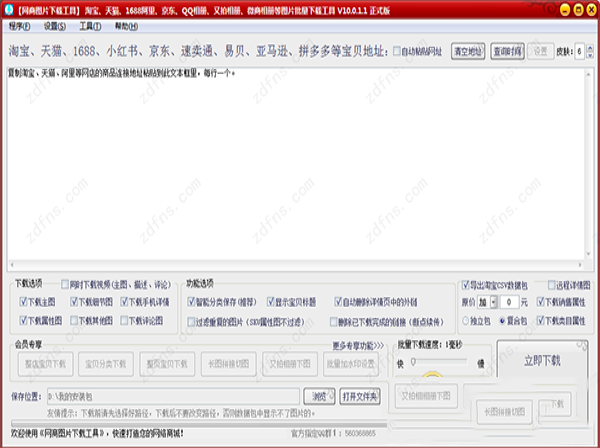Toggle the 下载销售属性 checkbox
The image size is (600, 448).
(540, 302)
